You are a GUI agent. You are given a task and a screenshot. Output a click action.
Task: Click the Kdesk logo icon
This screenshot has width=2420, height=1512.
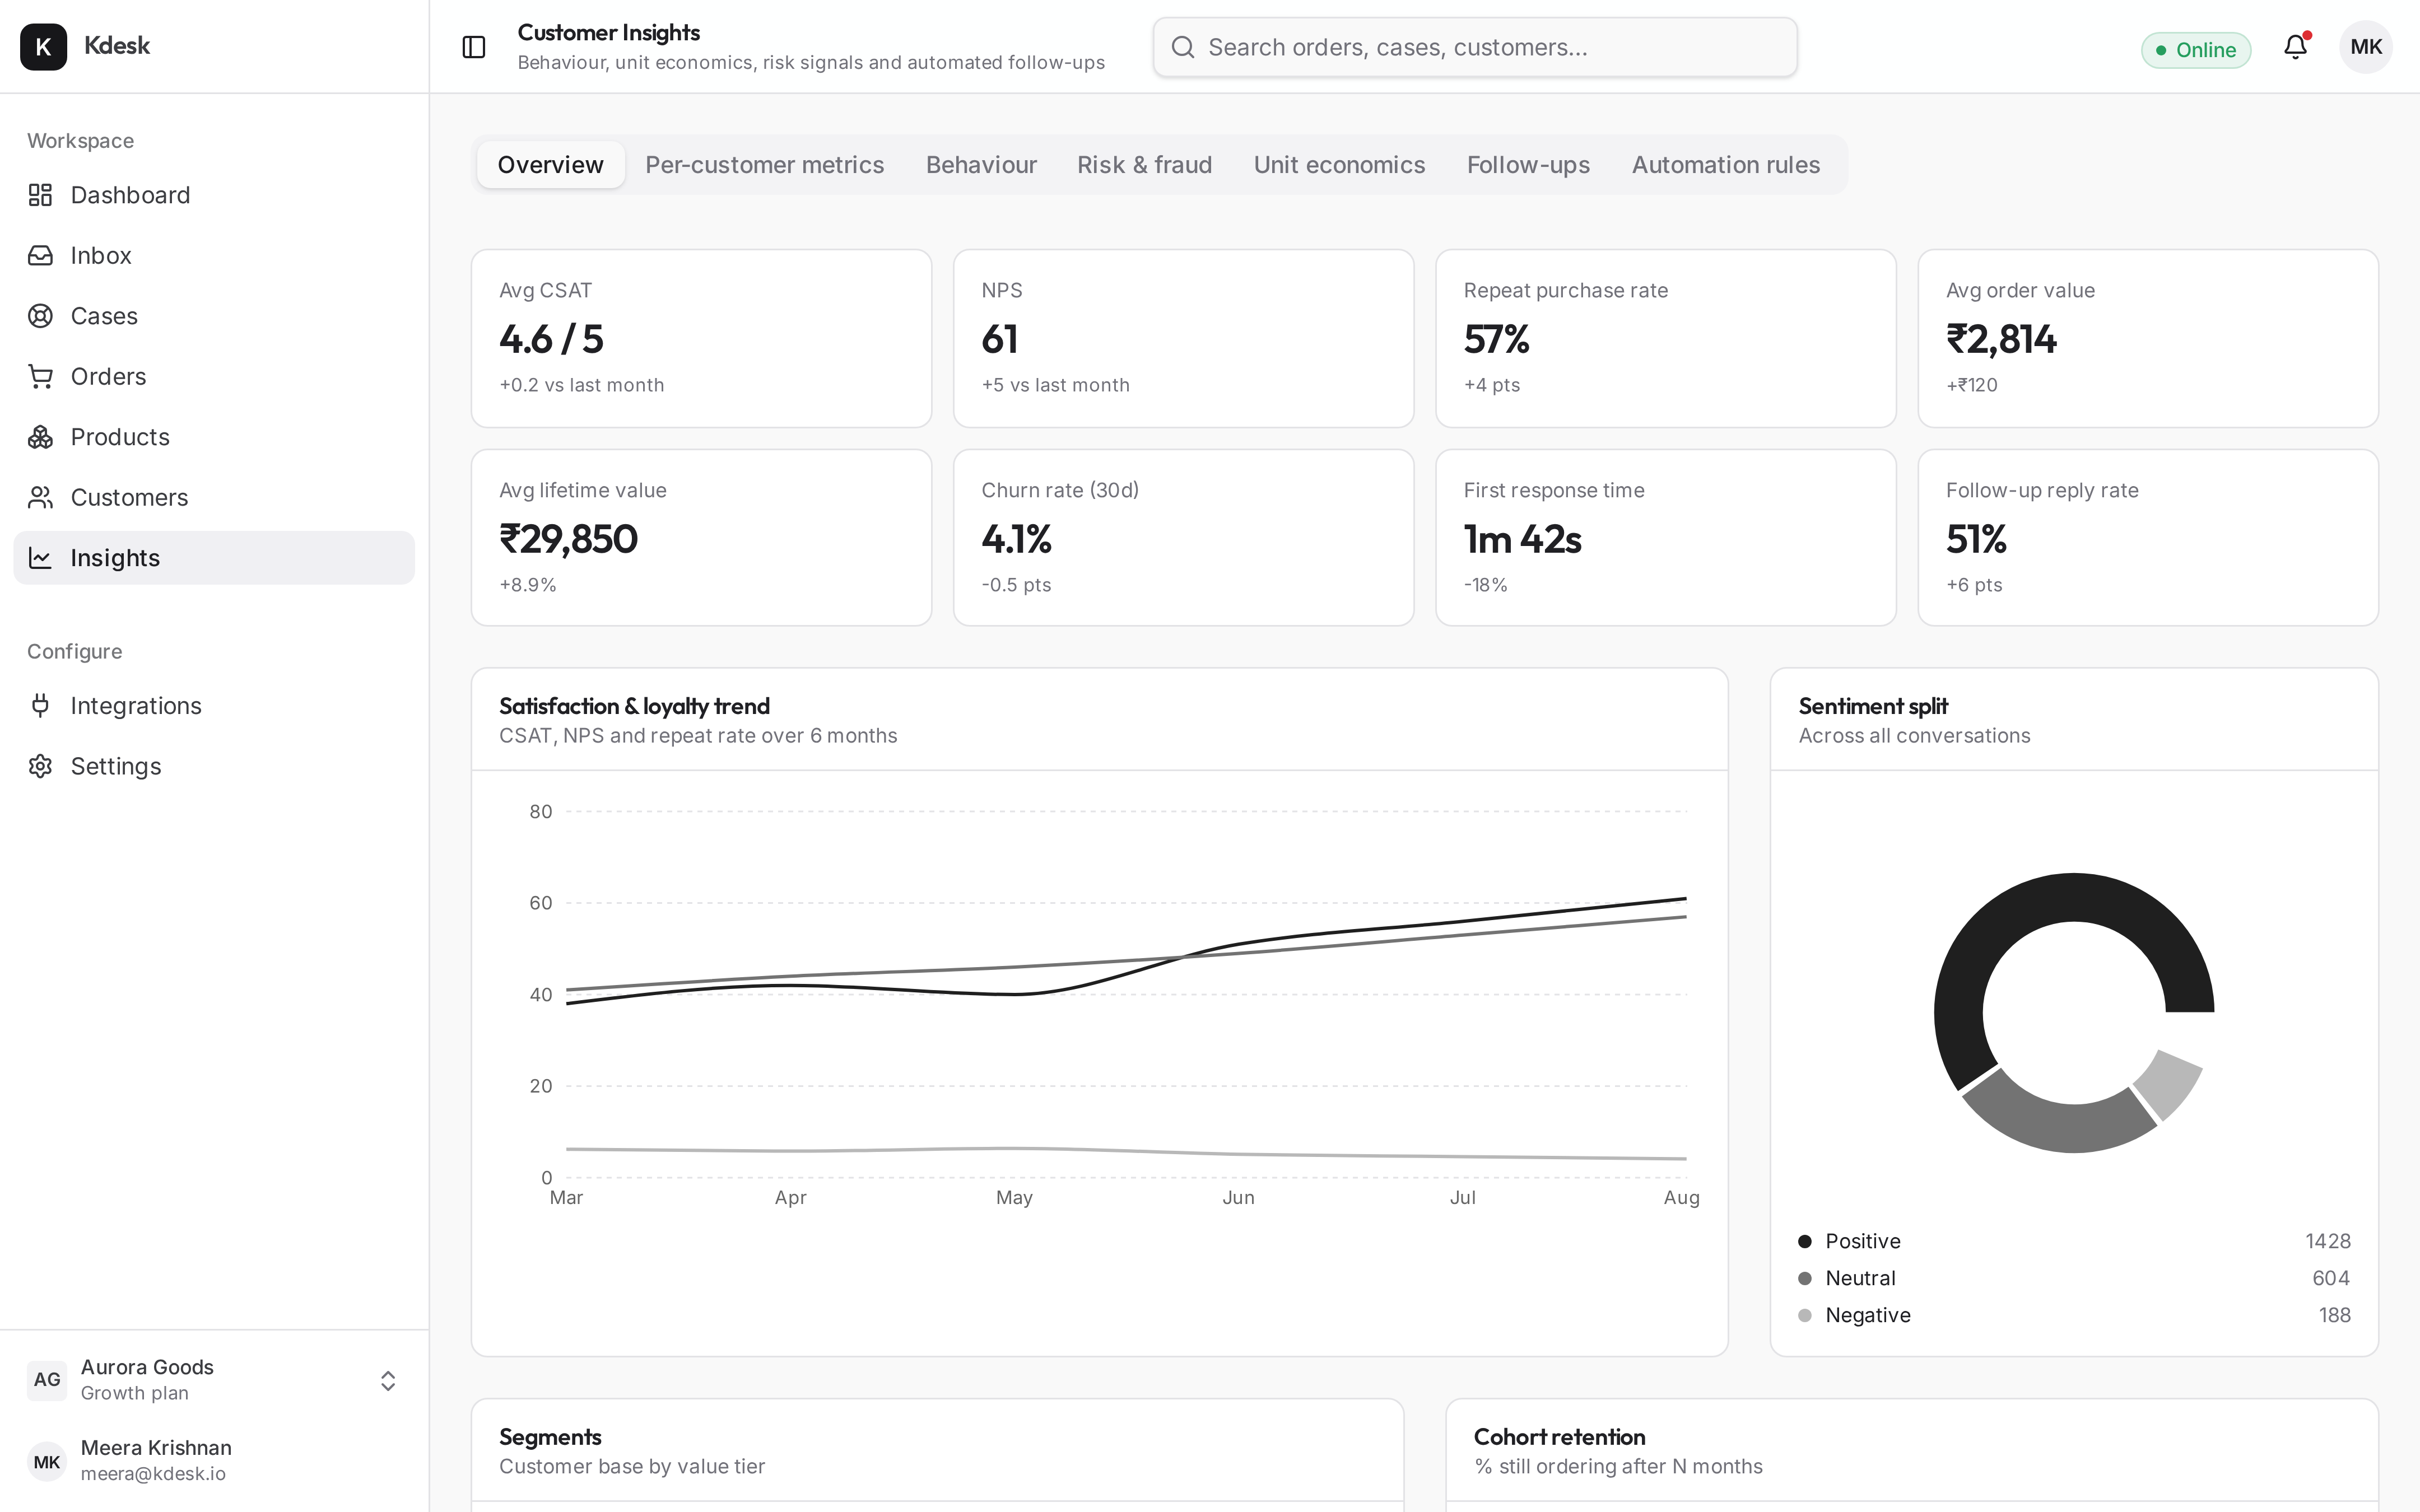[x=43, y=47]
